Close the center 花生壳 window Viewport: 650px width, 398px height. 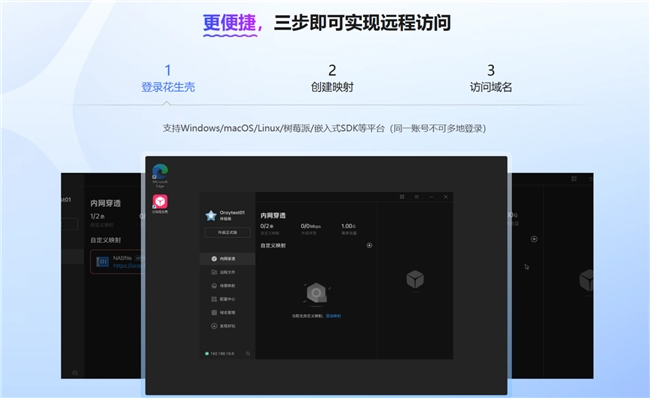click(x=446, y=197)
